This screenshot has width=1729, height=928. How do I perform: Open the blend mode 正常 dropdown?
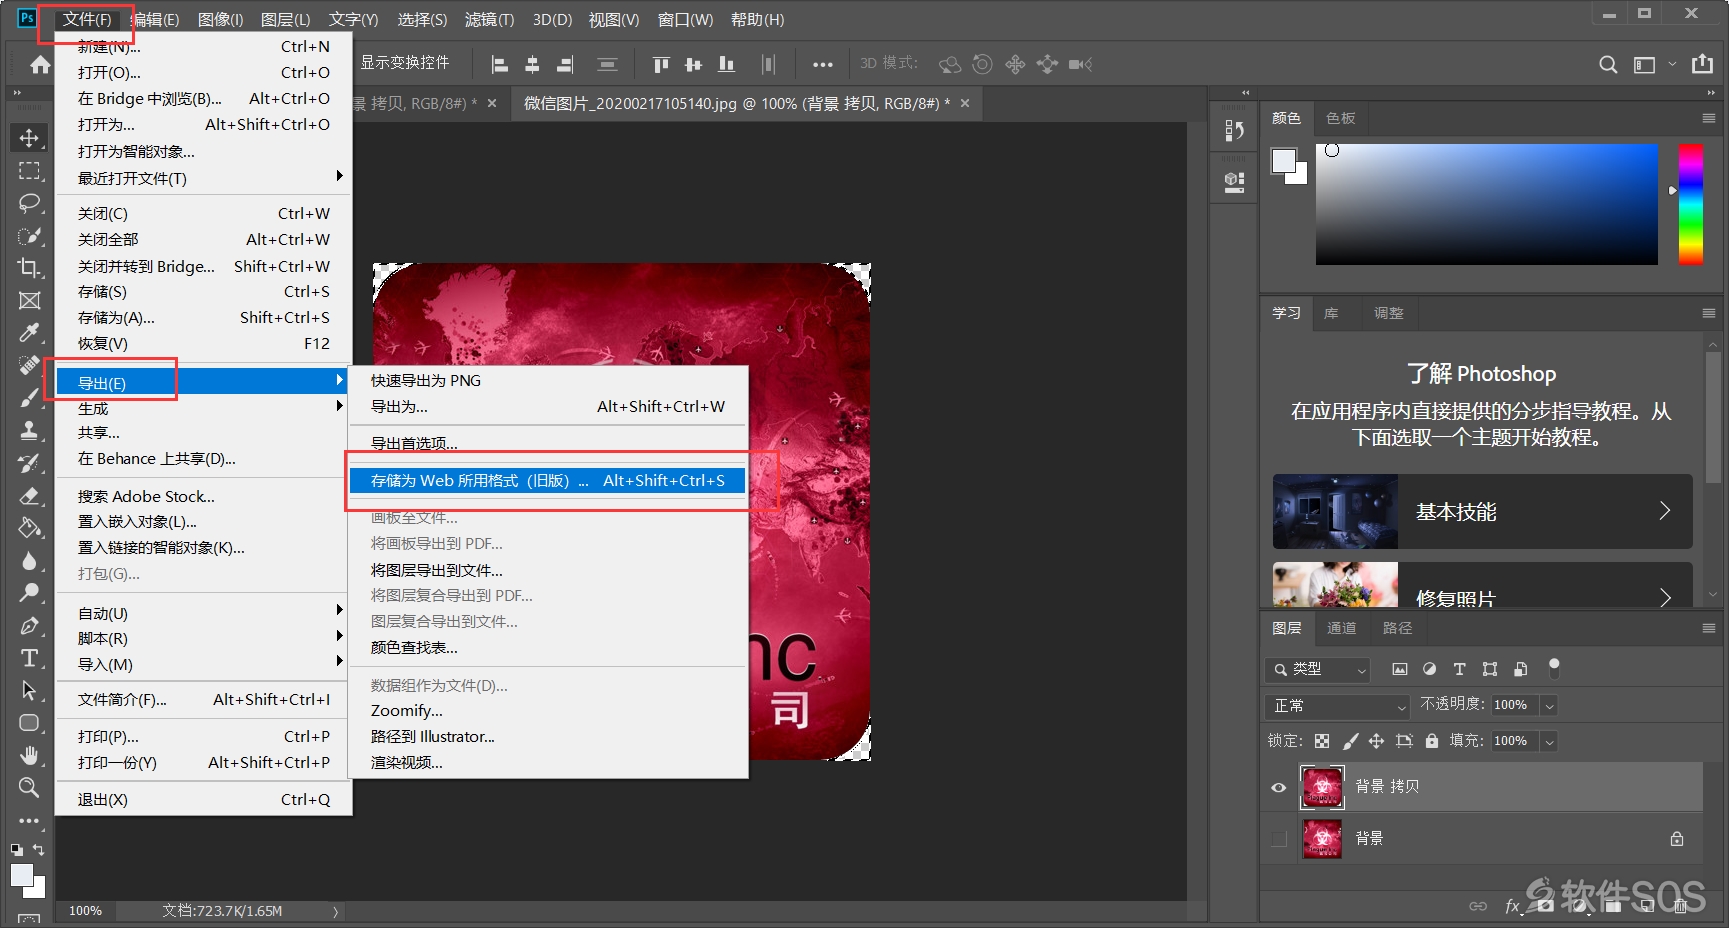(1337, 706)
